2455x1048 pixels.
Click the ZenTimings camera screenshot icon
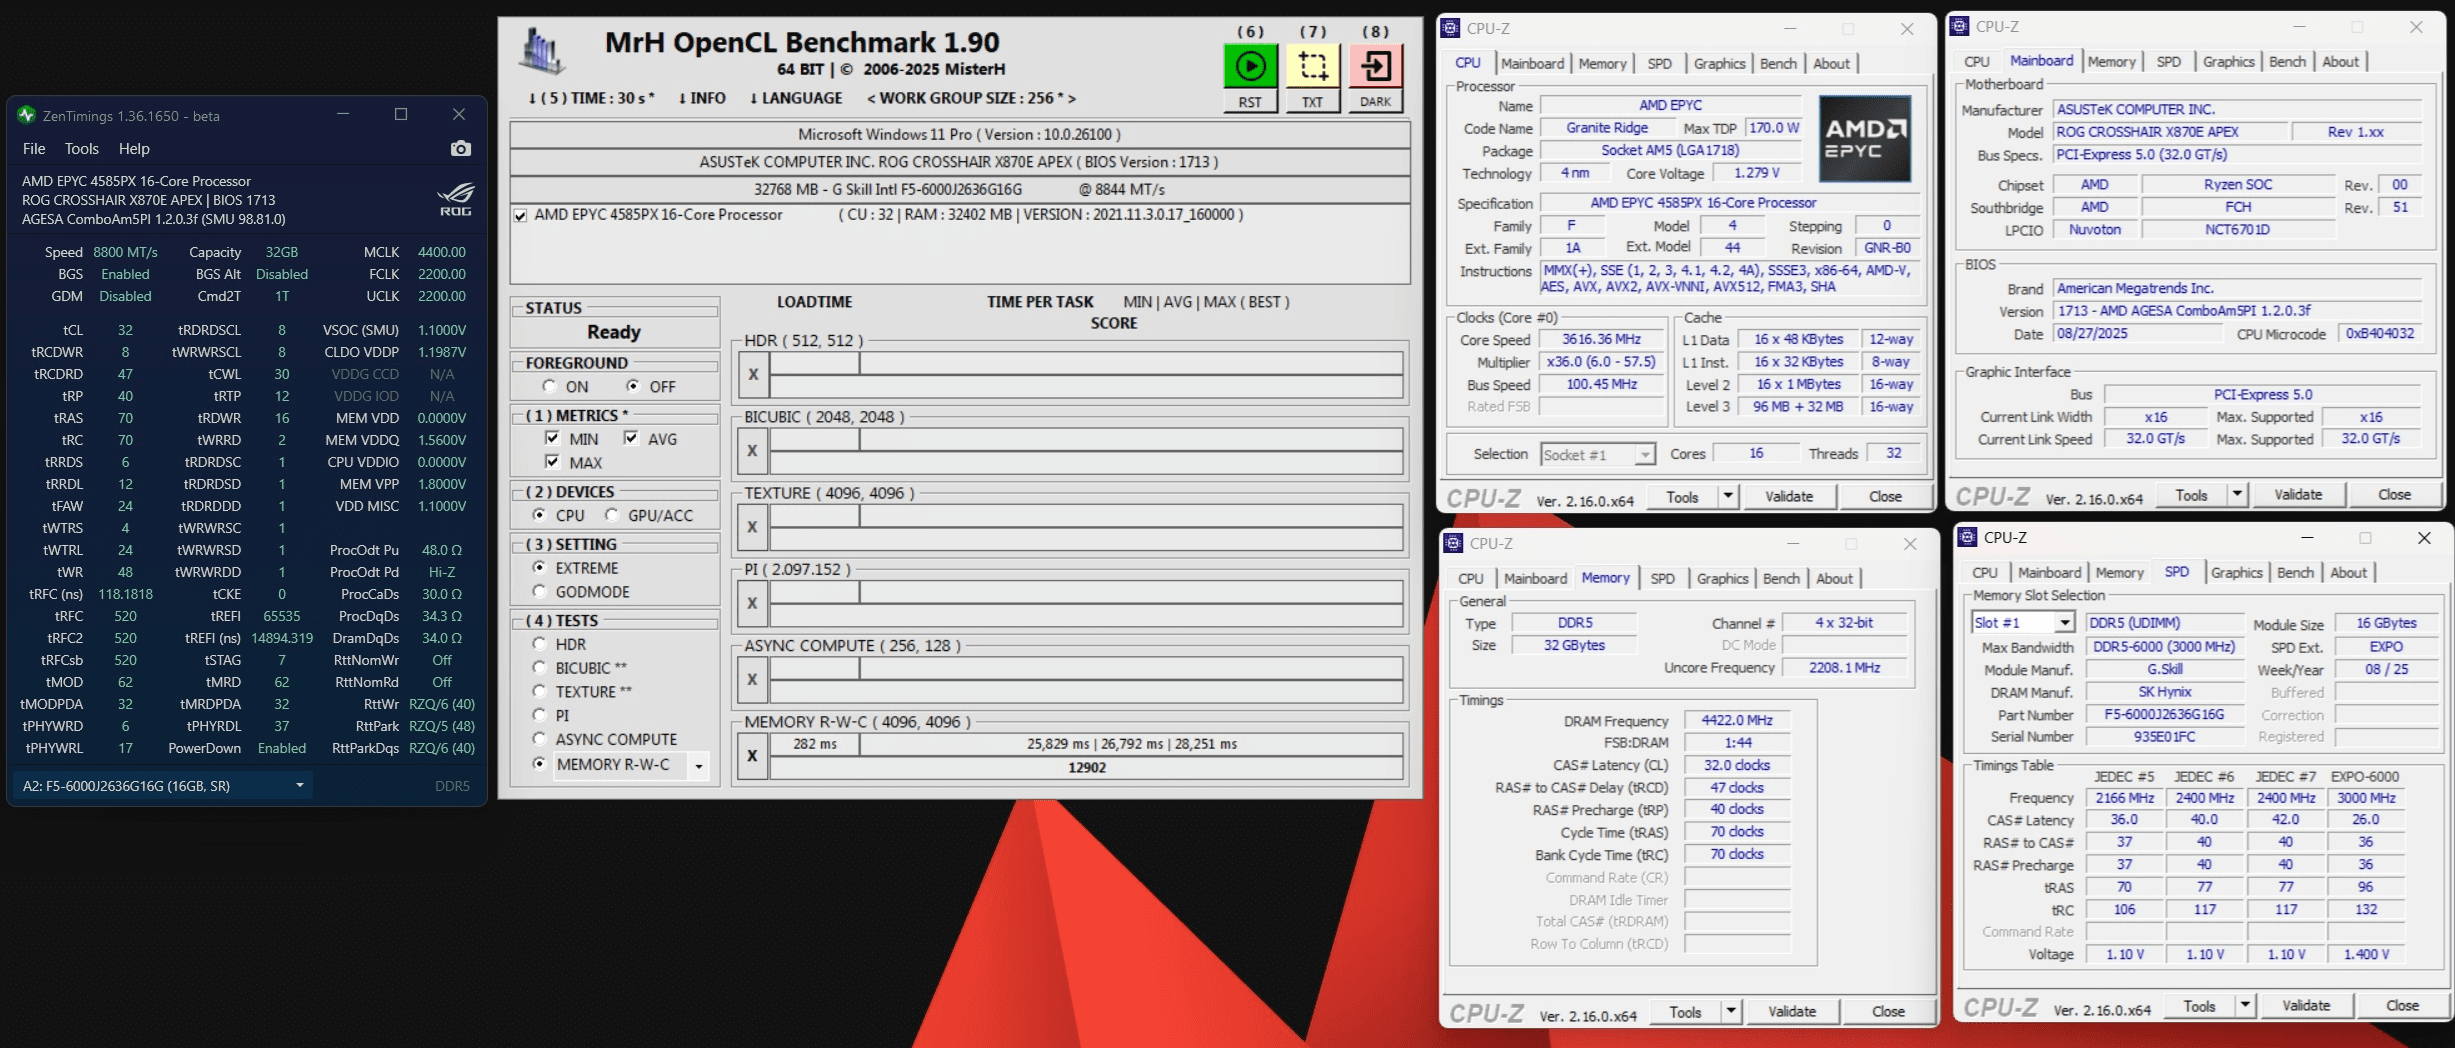(460, 149)
